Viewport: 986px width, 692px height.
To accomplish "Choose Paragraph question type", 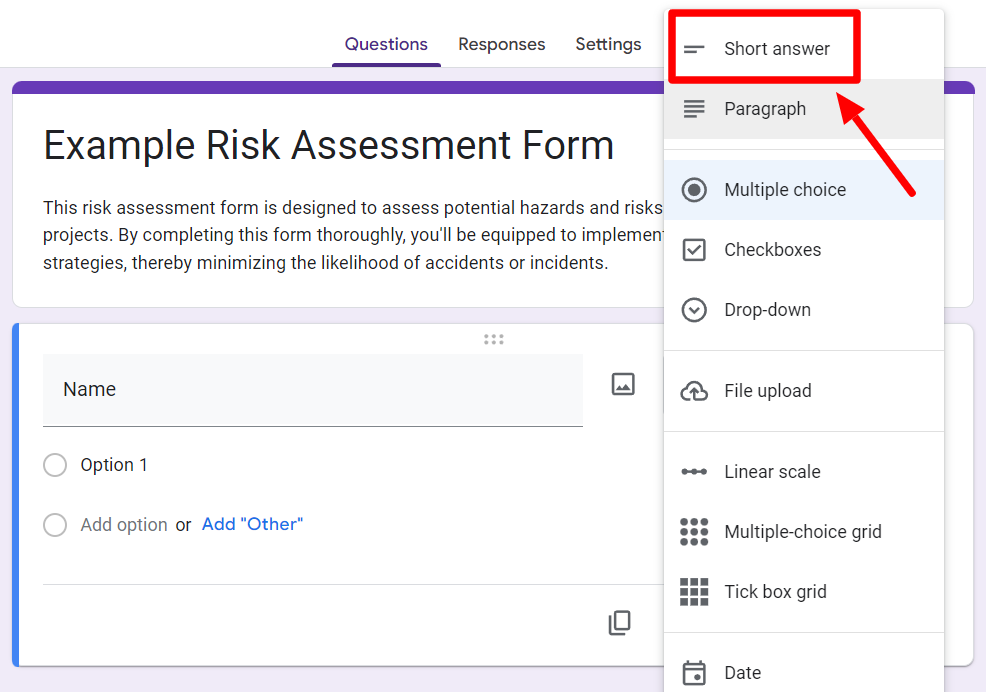I will (x=804, y=109).
